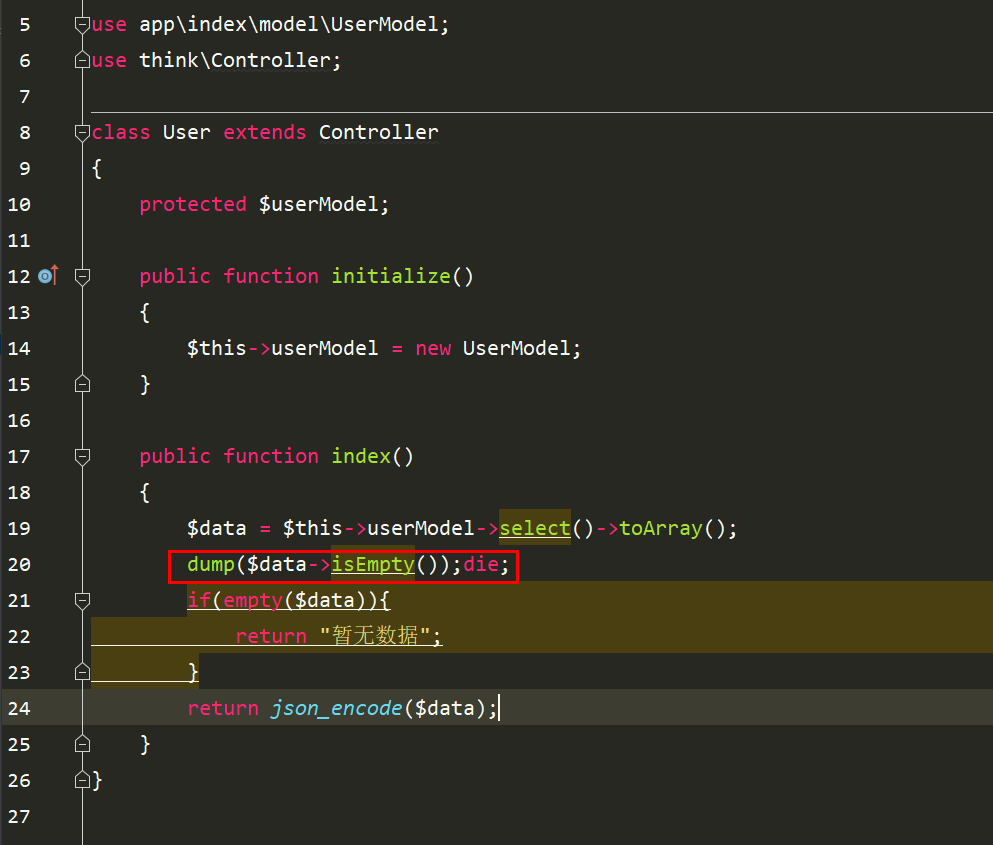Click fold end marker at line 26
Image resolution: width=993 pixels, height=845 pixels.
point(82,780)
